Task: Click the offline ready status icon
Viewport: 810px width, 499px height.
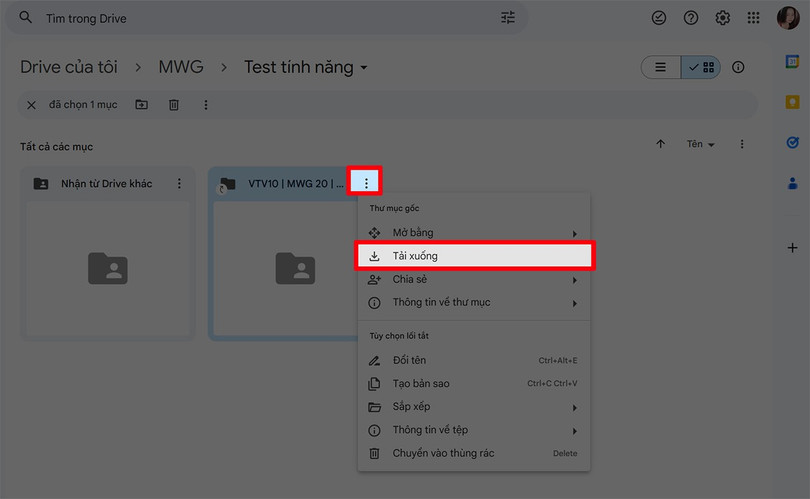Action: pyautogui.click(x=658, y=18)
